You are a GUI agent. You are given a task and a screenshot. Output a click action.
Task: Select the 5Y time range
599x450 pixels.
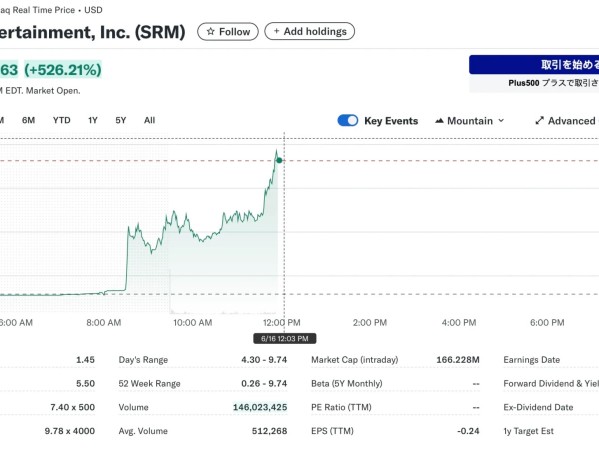(x=121, y=120)
